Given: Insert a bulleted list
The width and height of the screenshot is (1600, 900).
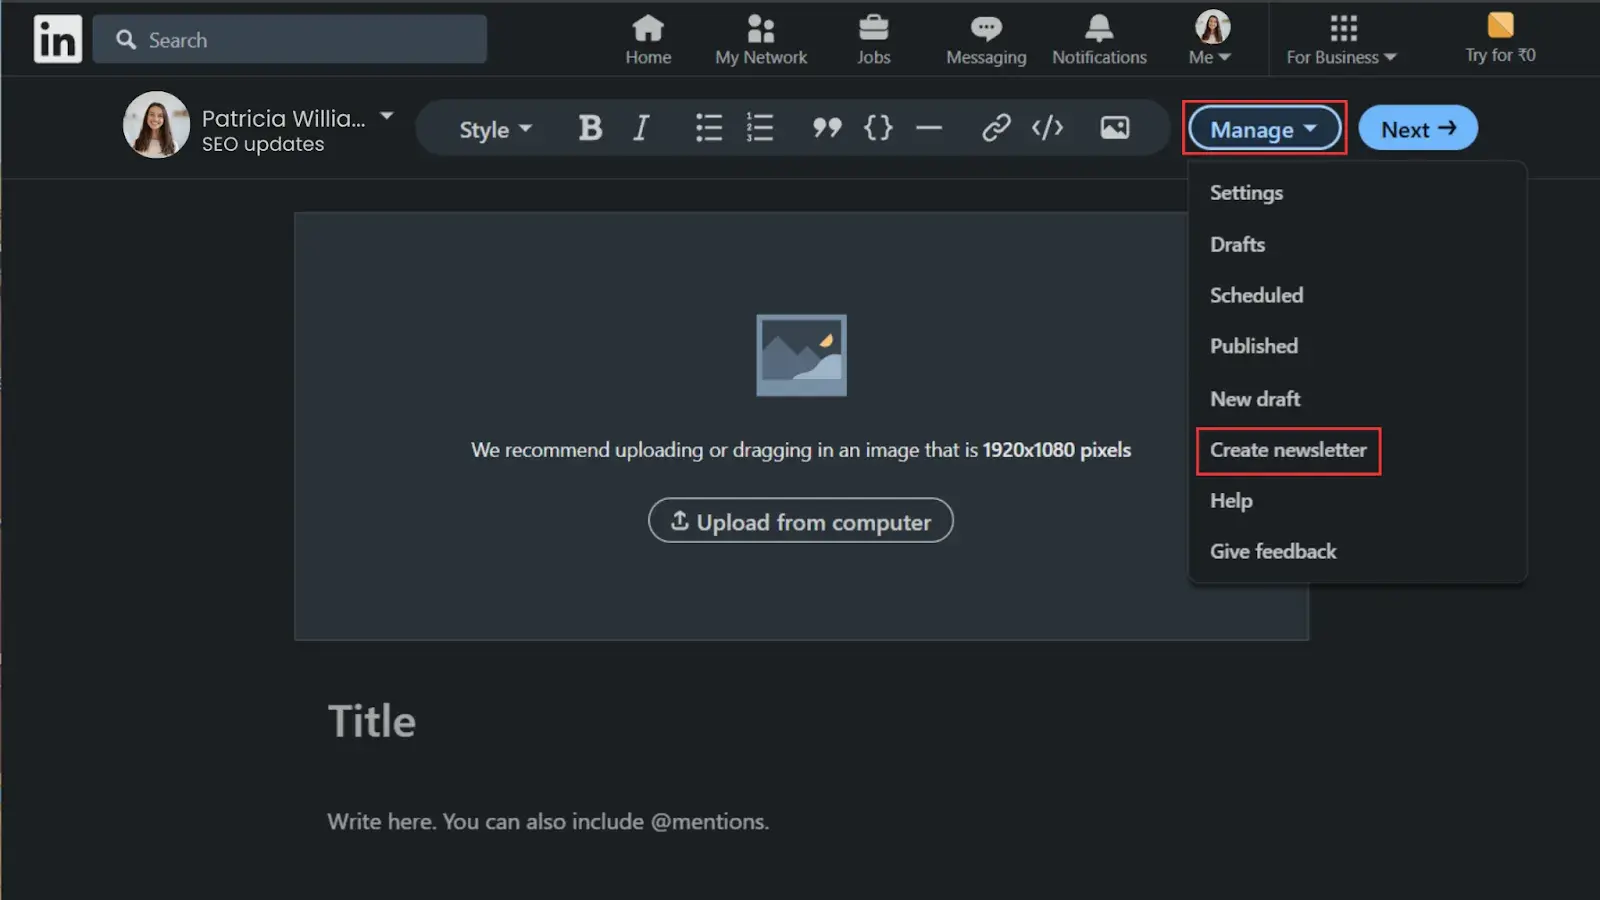Looking at the screenshot, I should coord(708,128).
